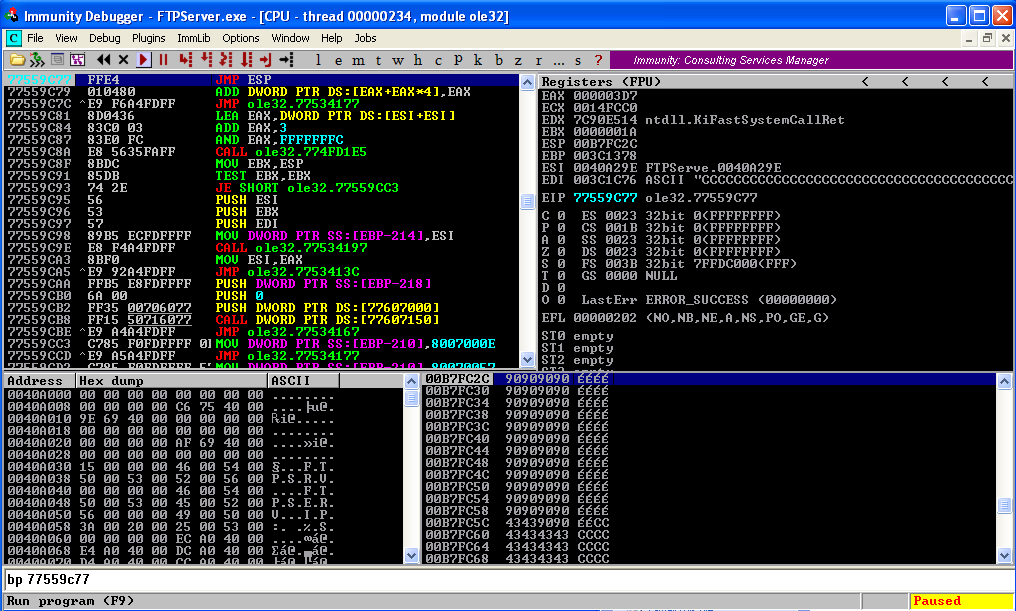Select the EIP register value 77559C77
Screen dimensions: 1016x611
[605, 198]
